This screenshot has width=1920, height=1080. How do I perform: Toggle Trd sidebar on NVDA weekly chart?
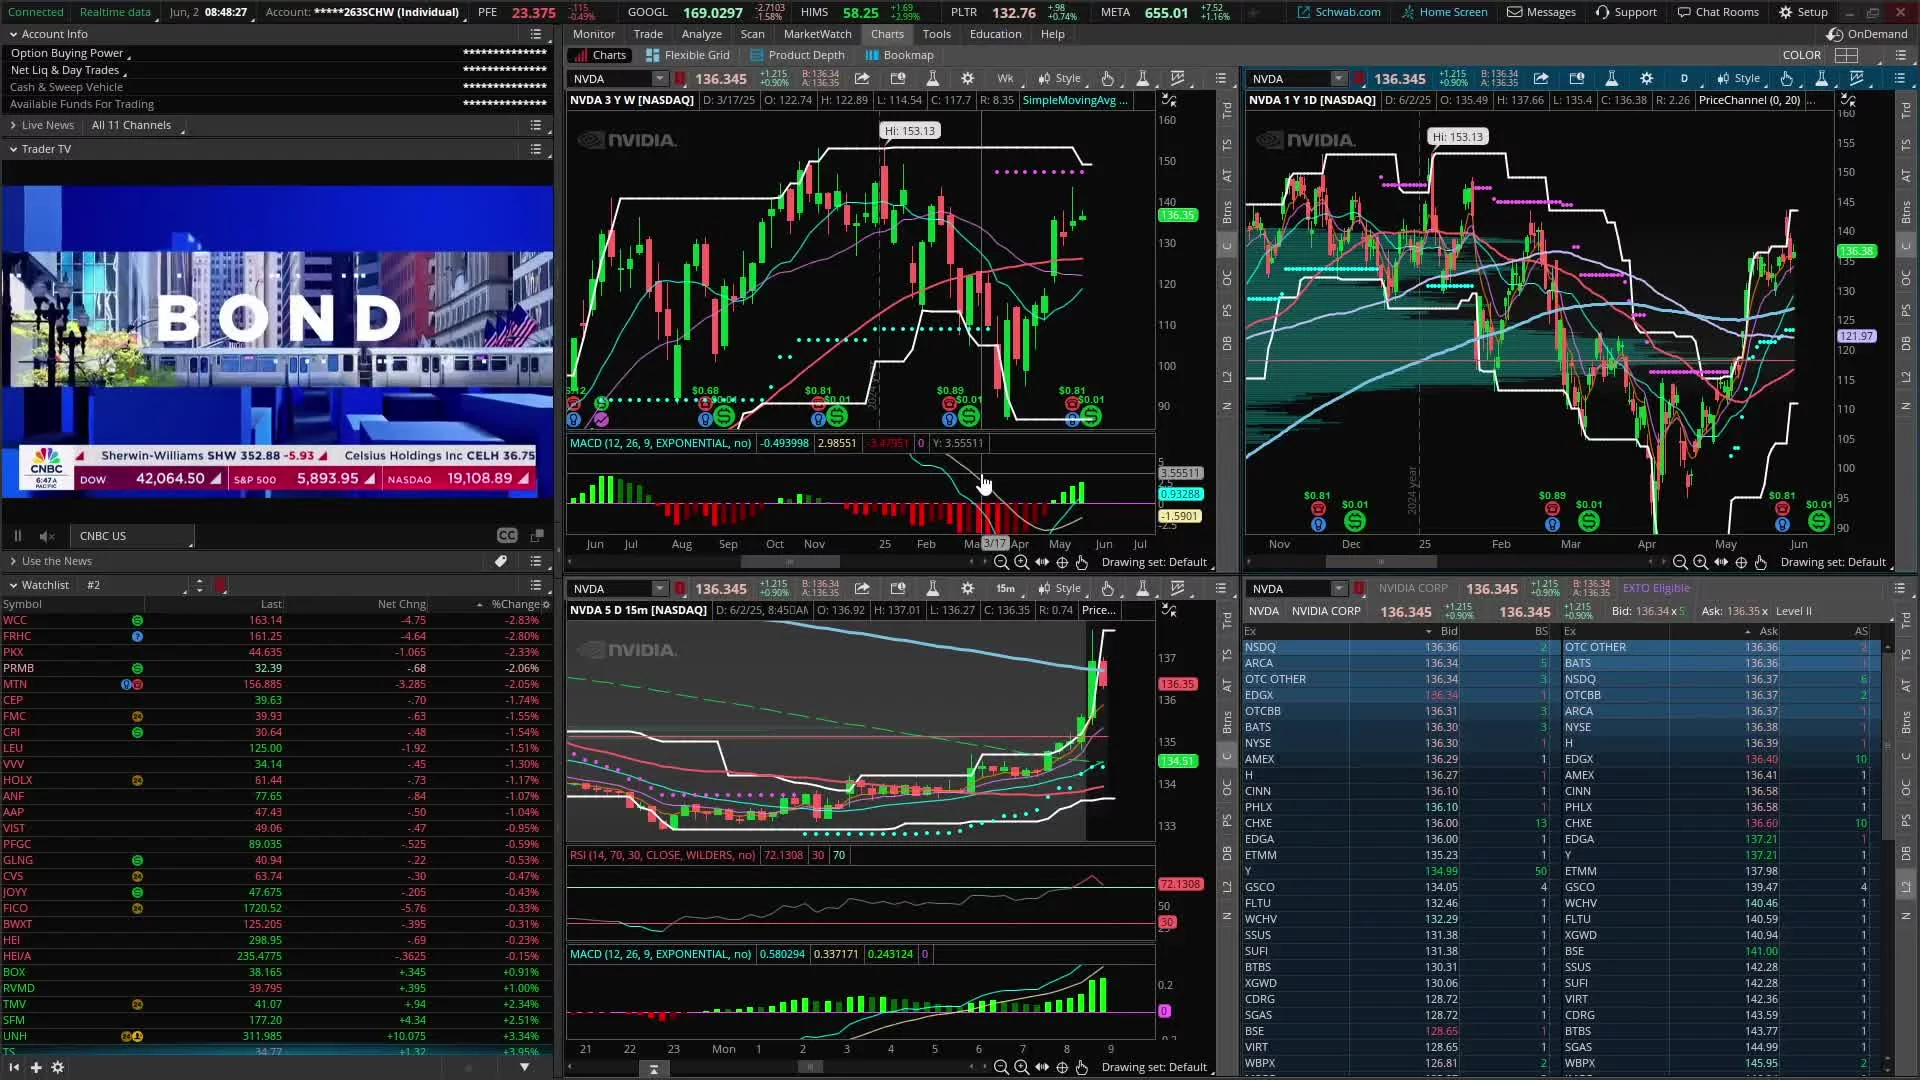pyautogui.click(x=1227, y=110)
